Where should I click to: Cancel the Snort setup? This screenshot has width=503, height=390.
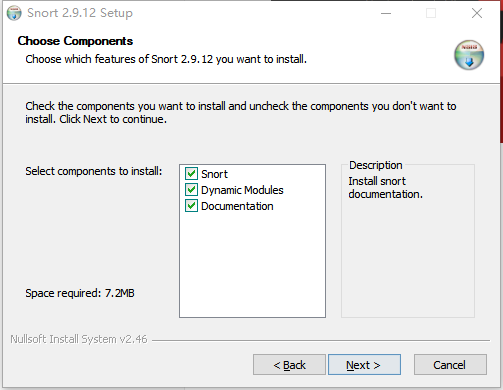click(450, 365)
